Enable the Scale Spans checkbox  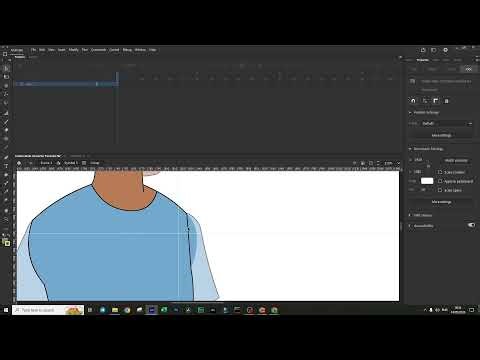[x=440, y=190]
